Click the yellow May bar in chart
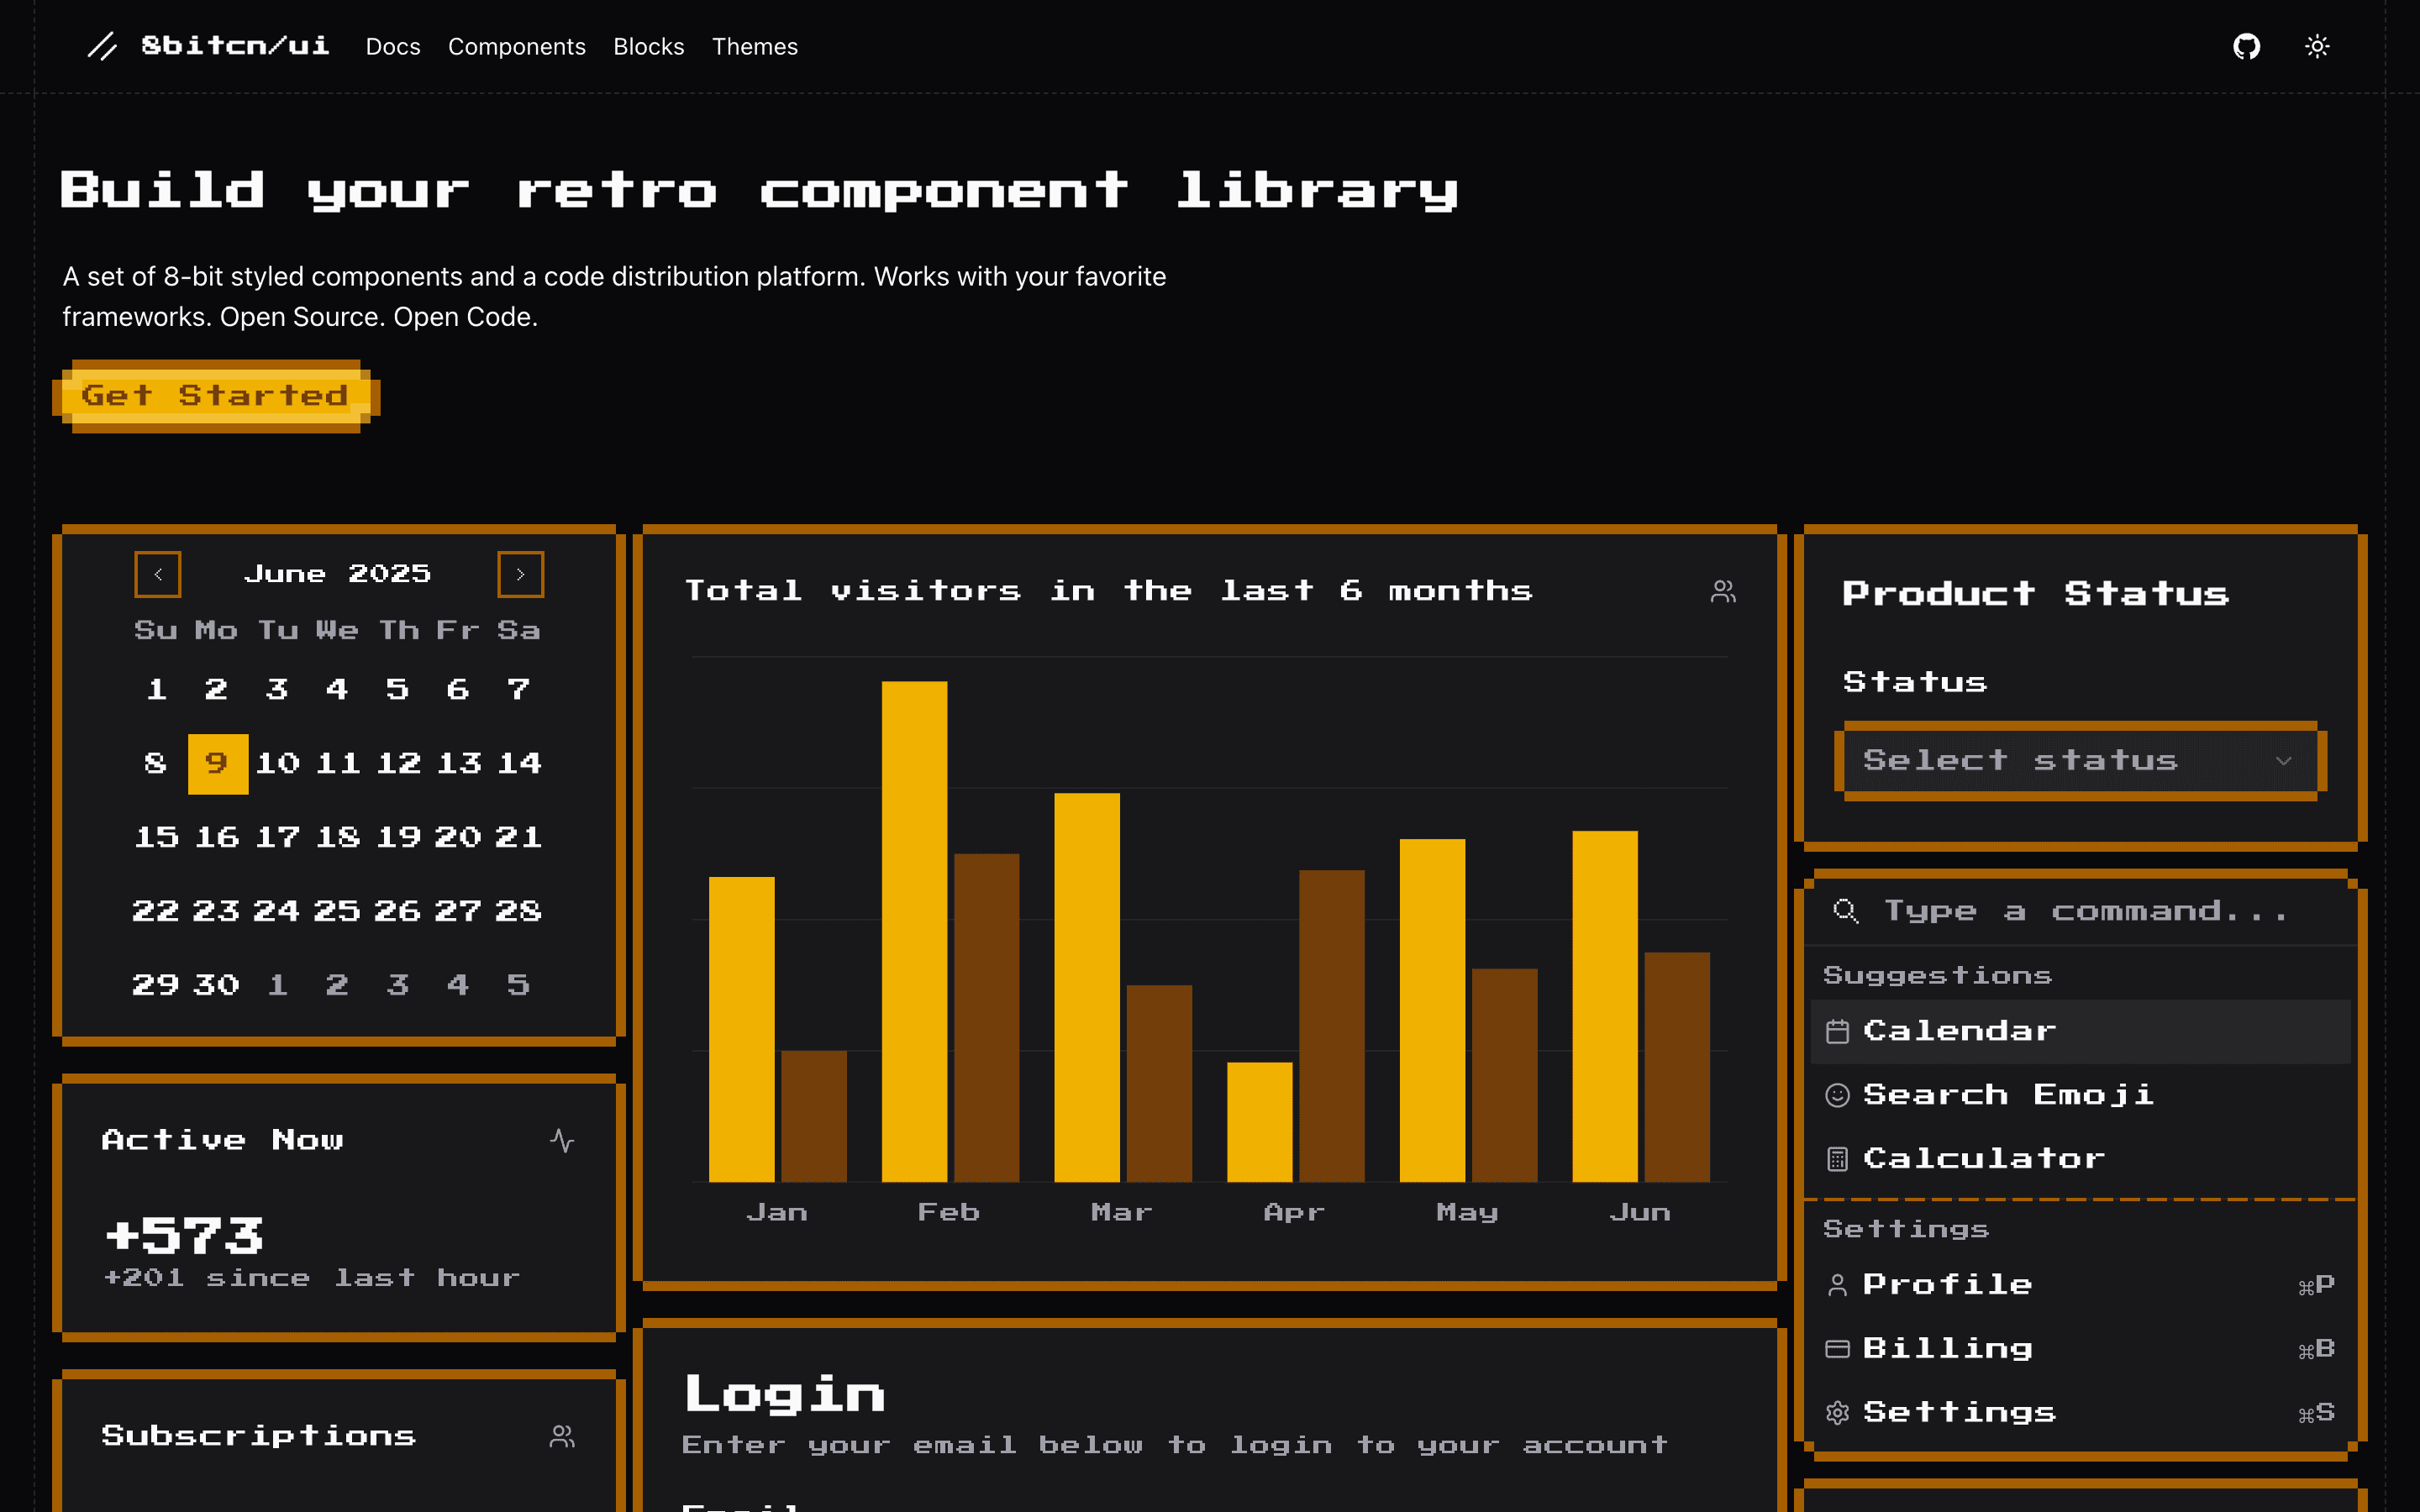 [1432, 1010]
